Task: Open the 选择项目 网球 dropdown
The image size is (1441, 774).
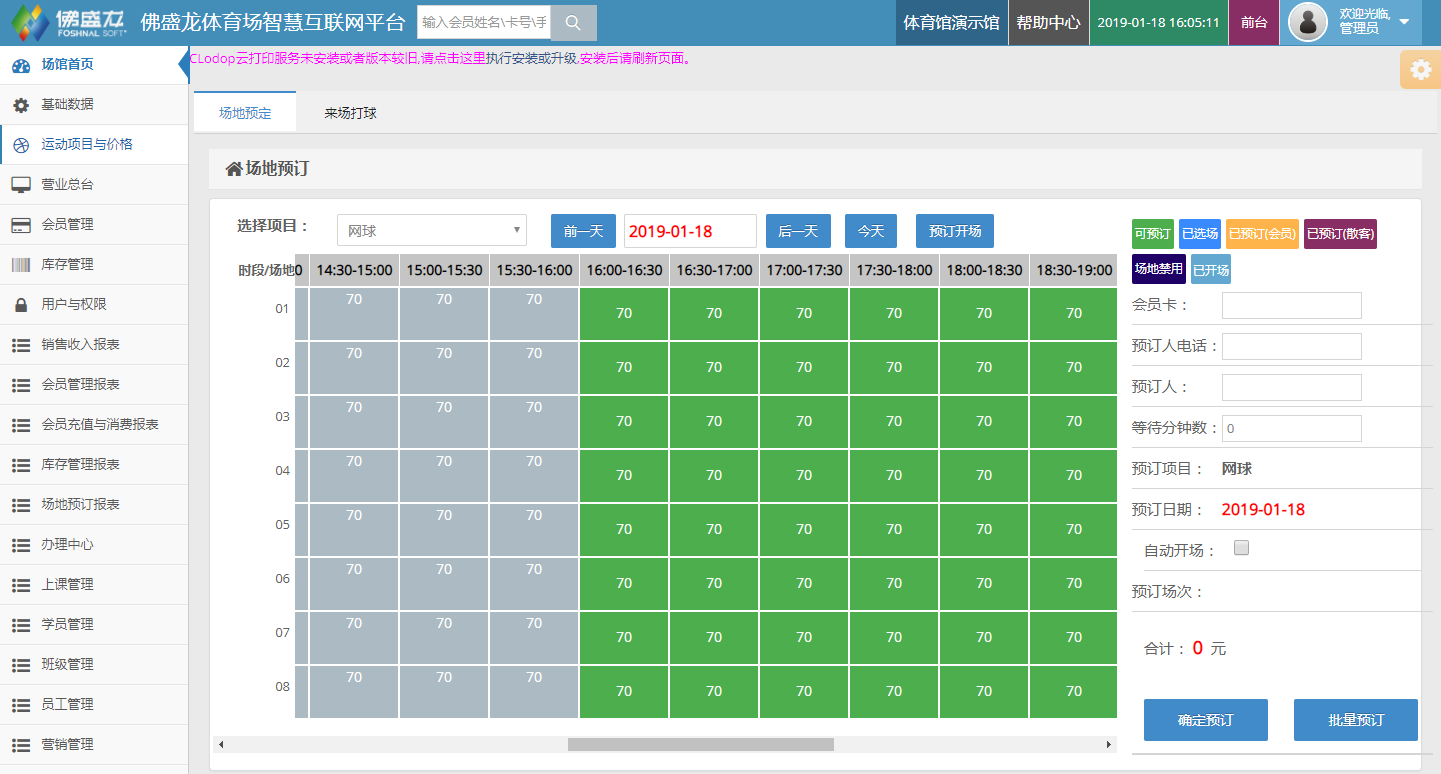Action: click(432, 231)
